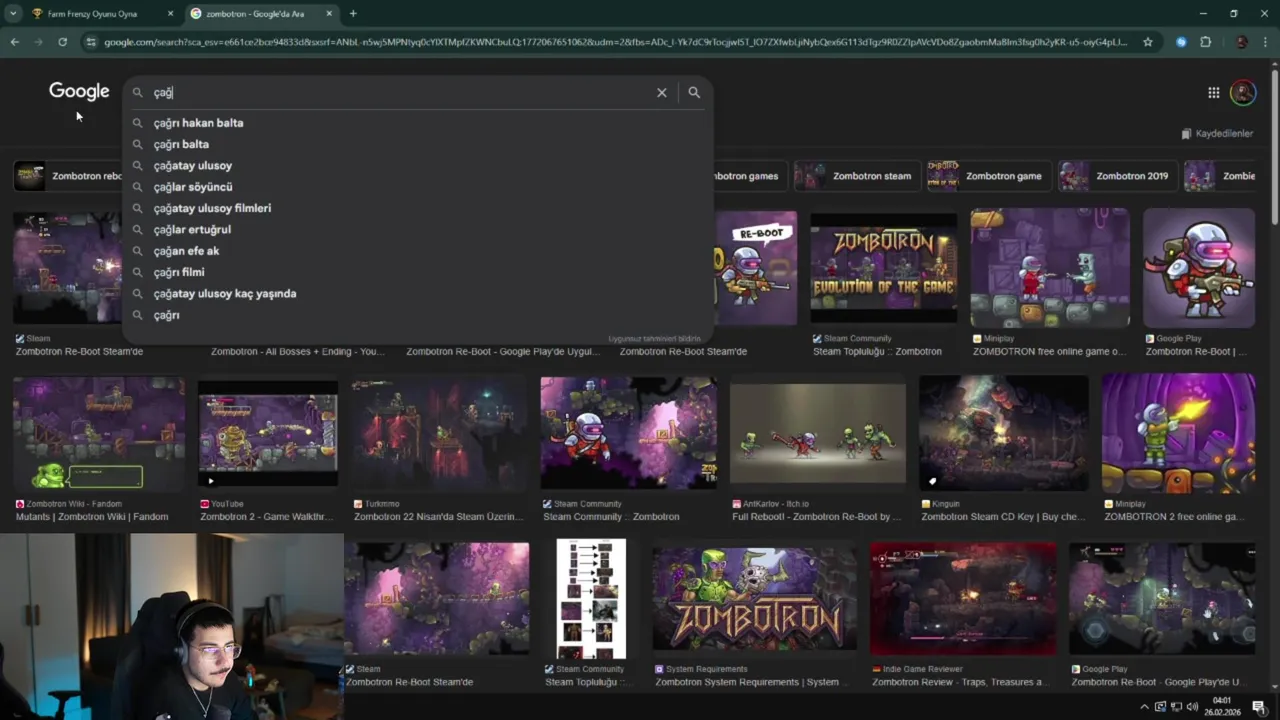
Task: Show hidden tray icons chevron
Action: (1145, 706)
